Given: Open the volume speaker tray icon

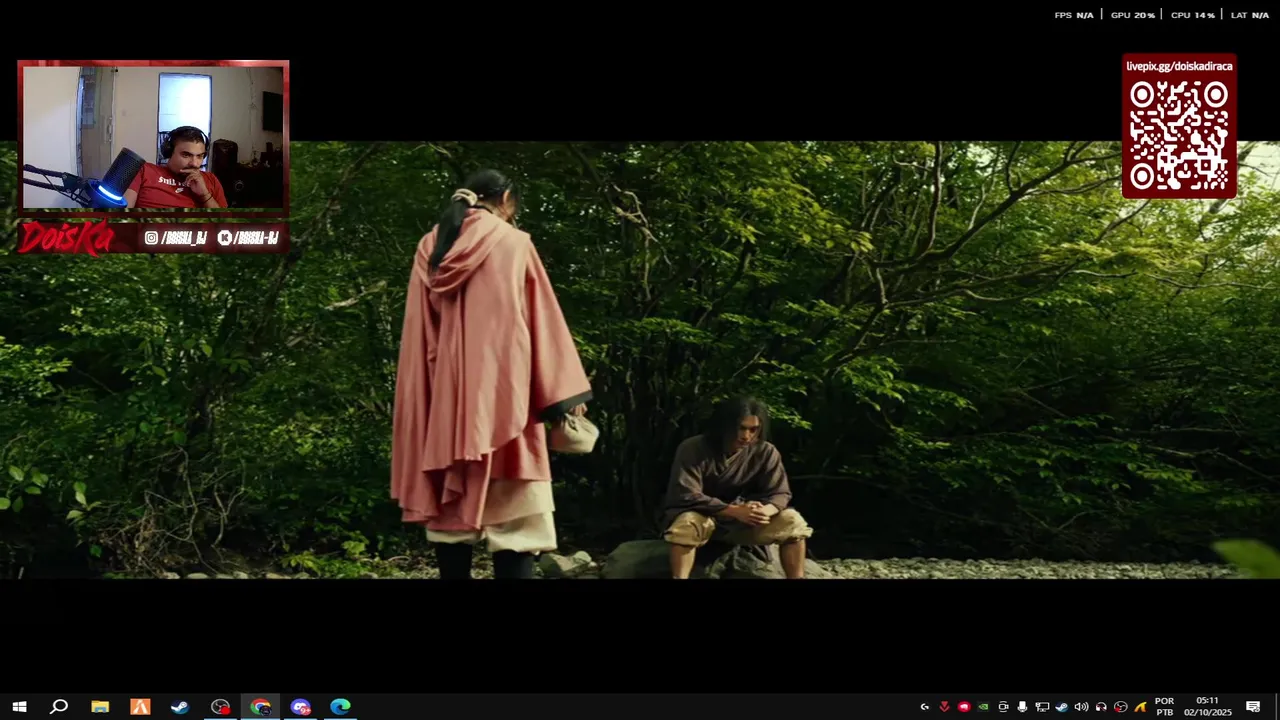Looking at the screenshot, I should (x=1081, y=707).
